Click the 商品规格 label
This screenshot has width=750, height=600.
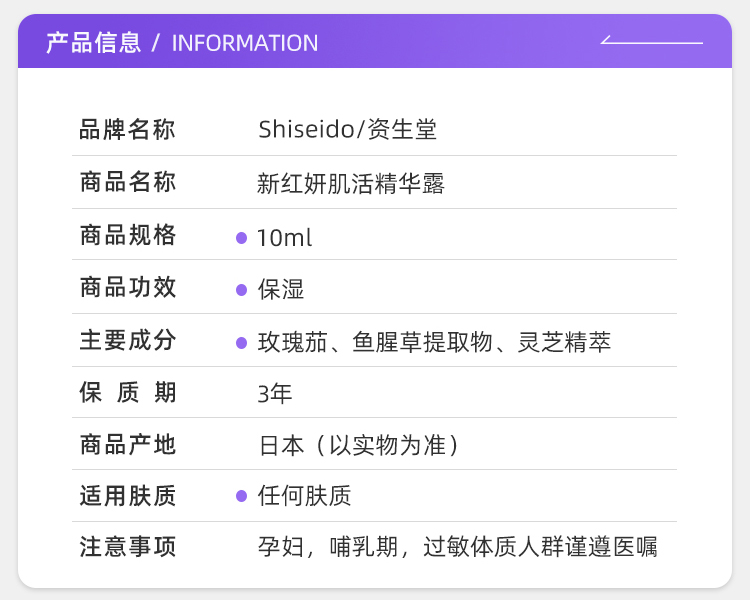[128, 236]
